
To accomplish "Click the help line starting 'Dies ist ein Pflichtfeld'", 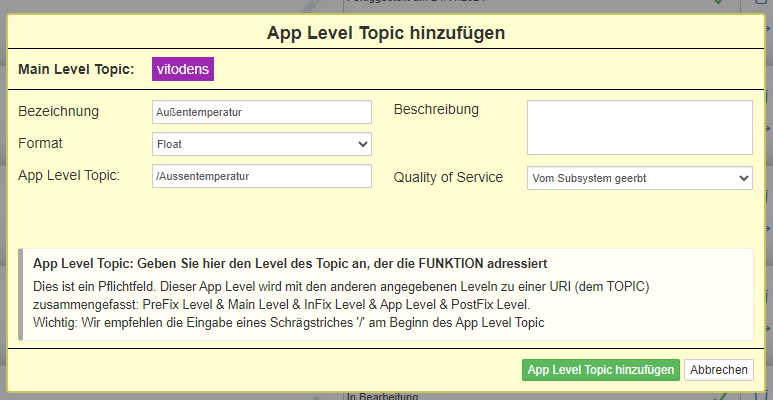I will (341, 287).
